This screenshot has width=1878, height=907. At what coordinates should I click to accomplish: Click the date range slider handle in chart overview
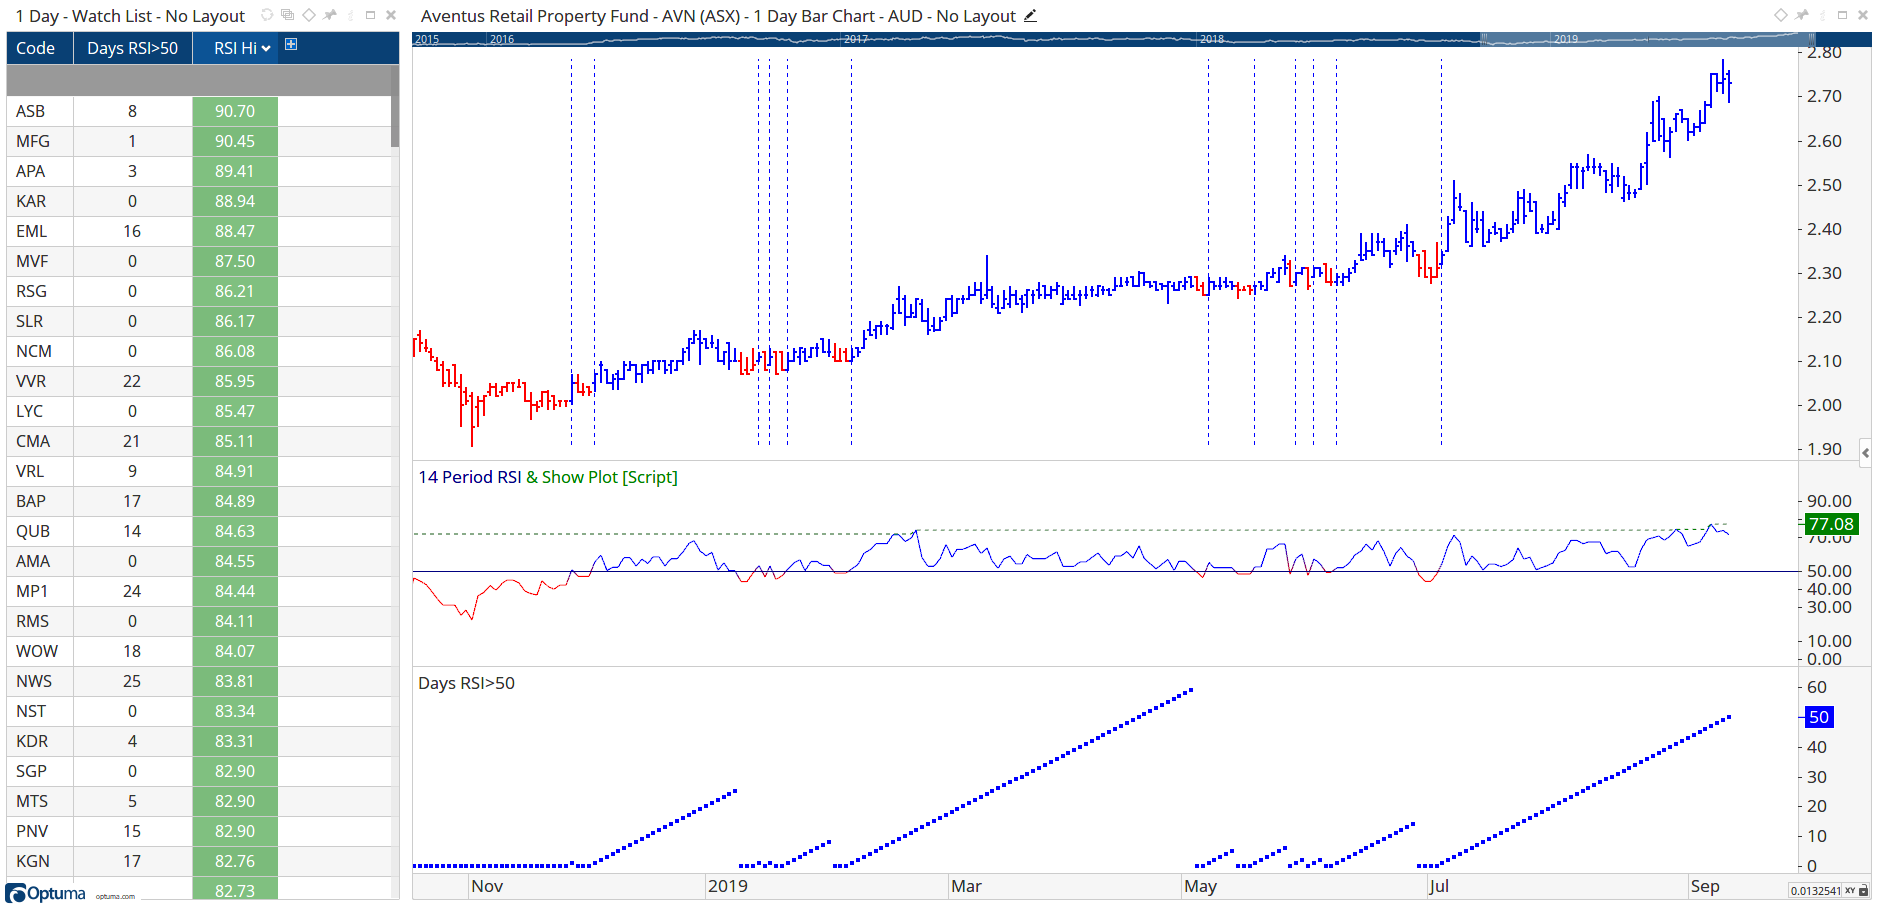pyautogui.click(x=1484, y=39)
